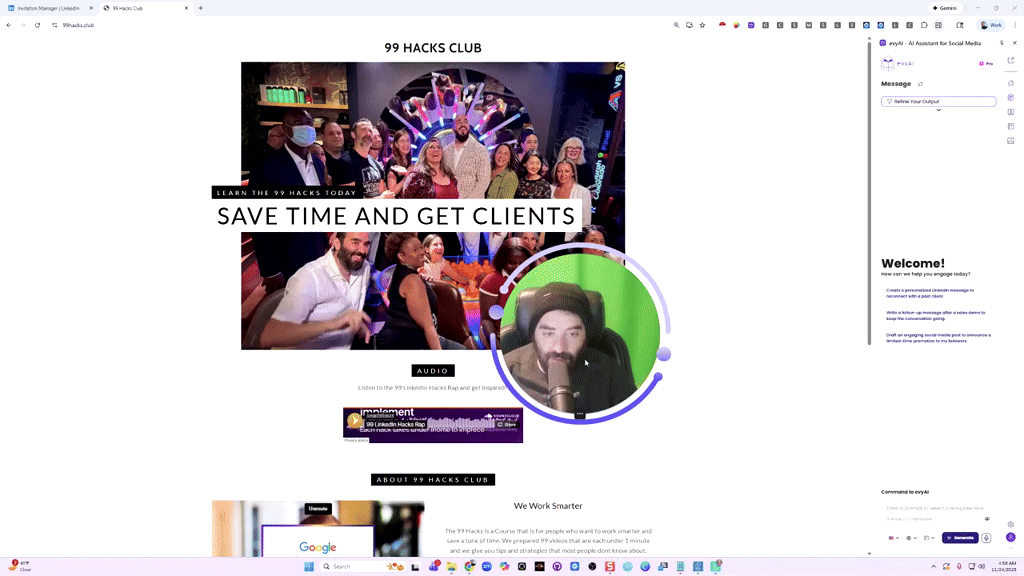Screen dimensions: 1024x576
Task: Click the Generate button
Action: coord(960,538)
